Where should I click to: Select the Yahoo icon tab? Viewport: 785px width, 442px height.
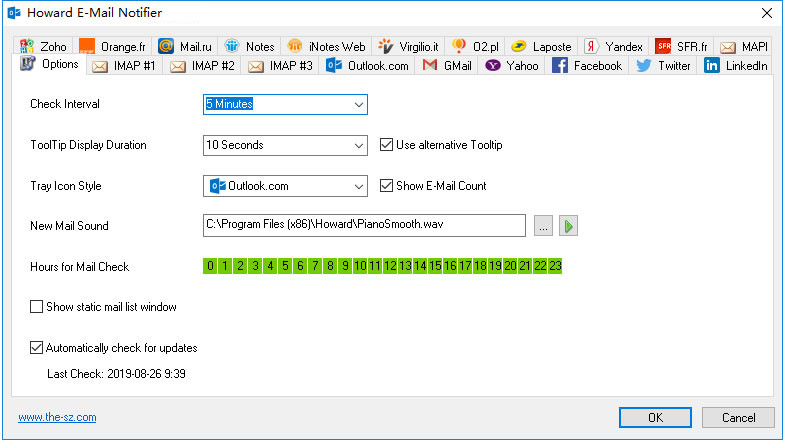[x=493, y=66]
